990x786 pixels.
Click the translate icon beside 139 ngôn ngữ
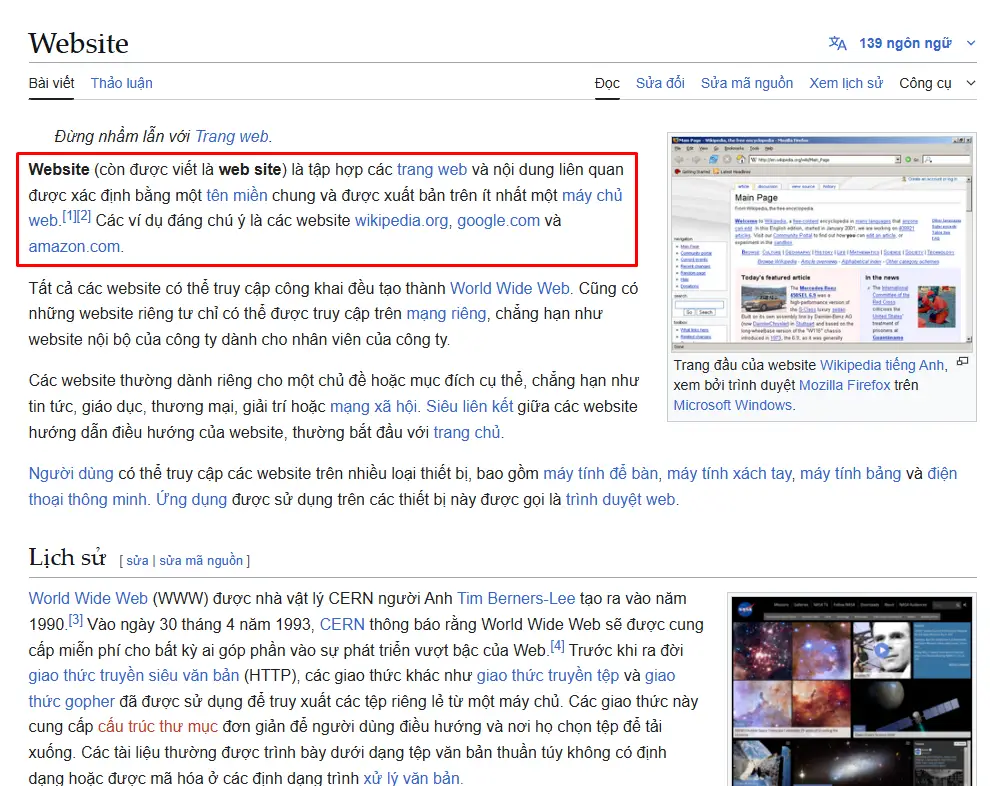click(837, 43)
